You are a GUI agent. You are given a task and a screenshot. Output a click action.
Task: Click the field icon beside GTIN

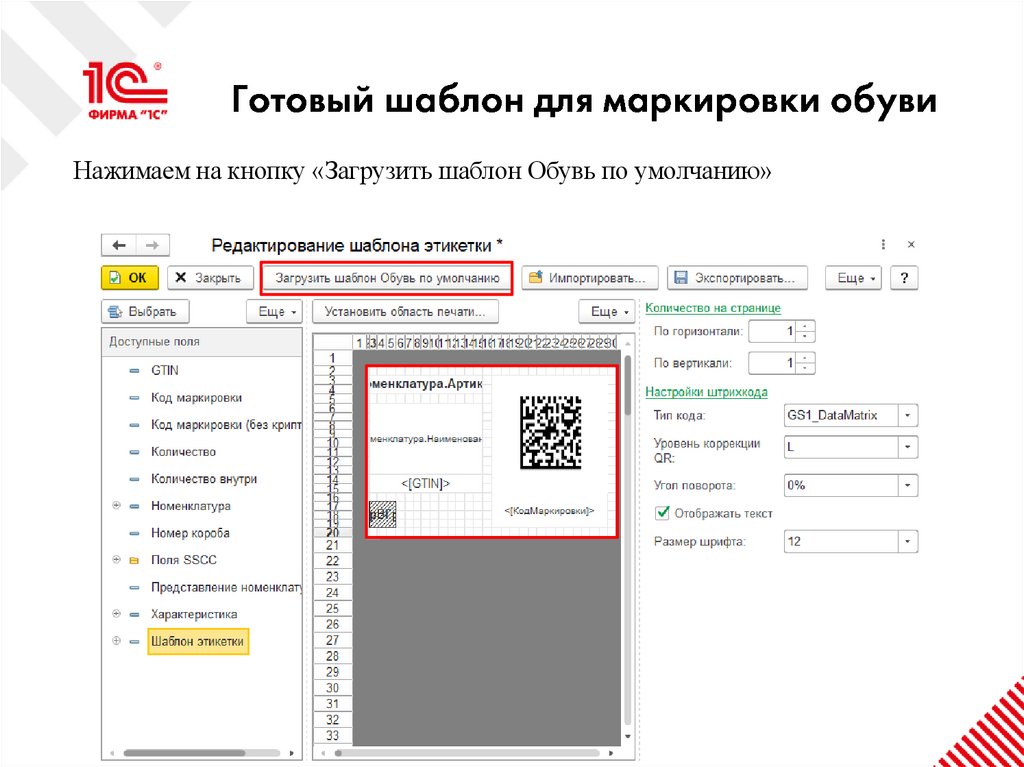pyautogui.click(x=135, y=371)
